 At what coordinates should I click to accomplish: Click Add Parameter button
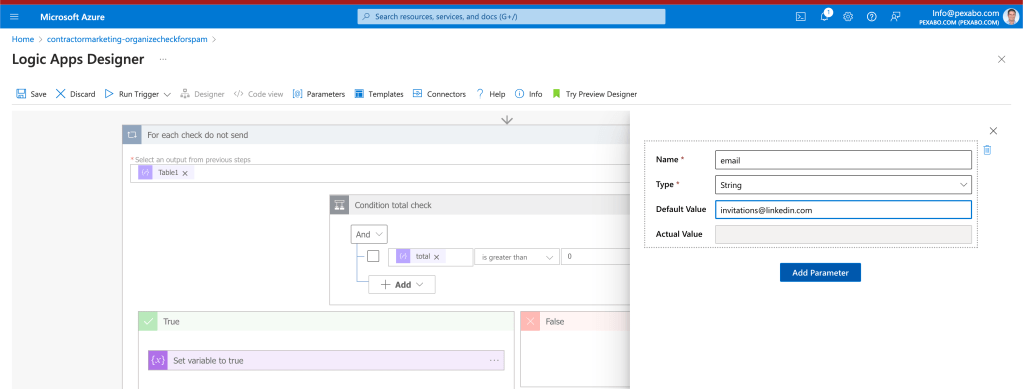[x=820, y=273]
